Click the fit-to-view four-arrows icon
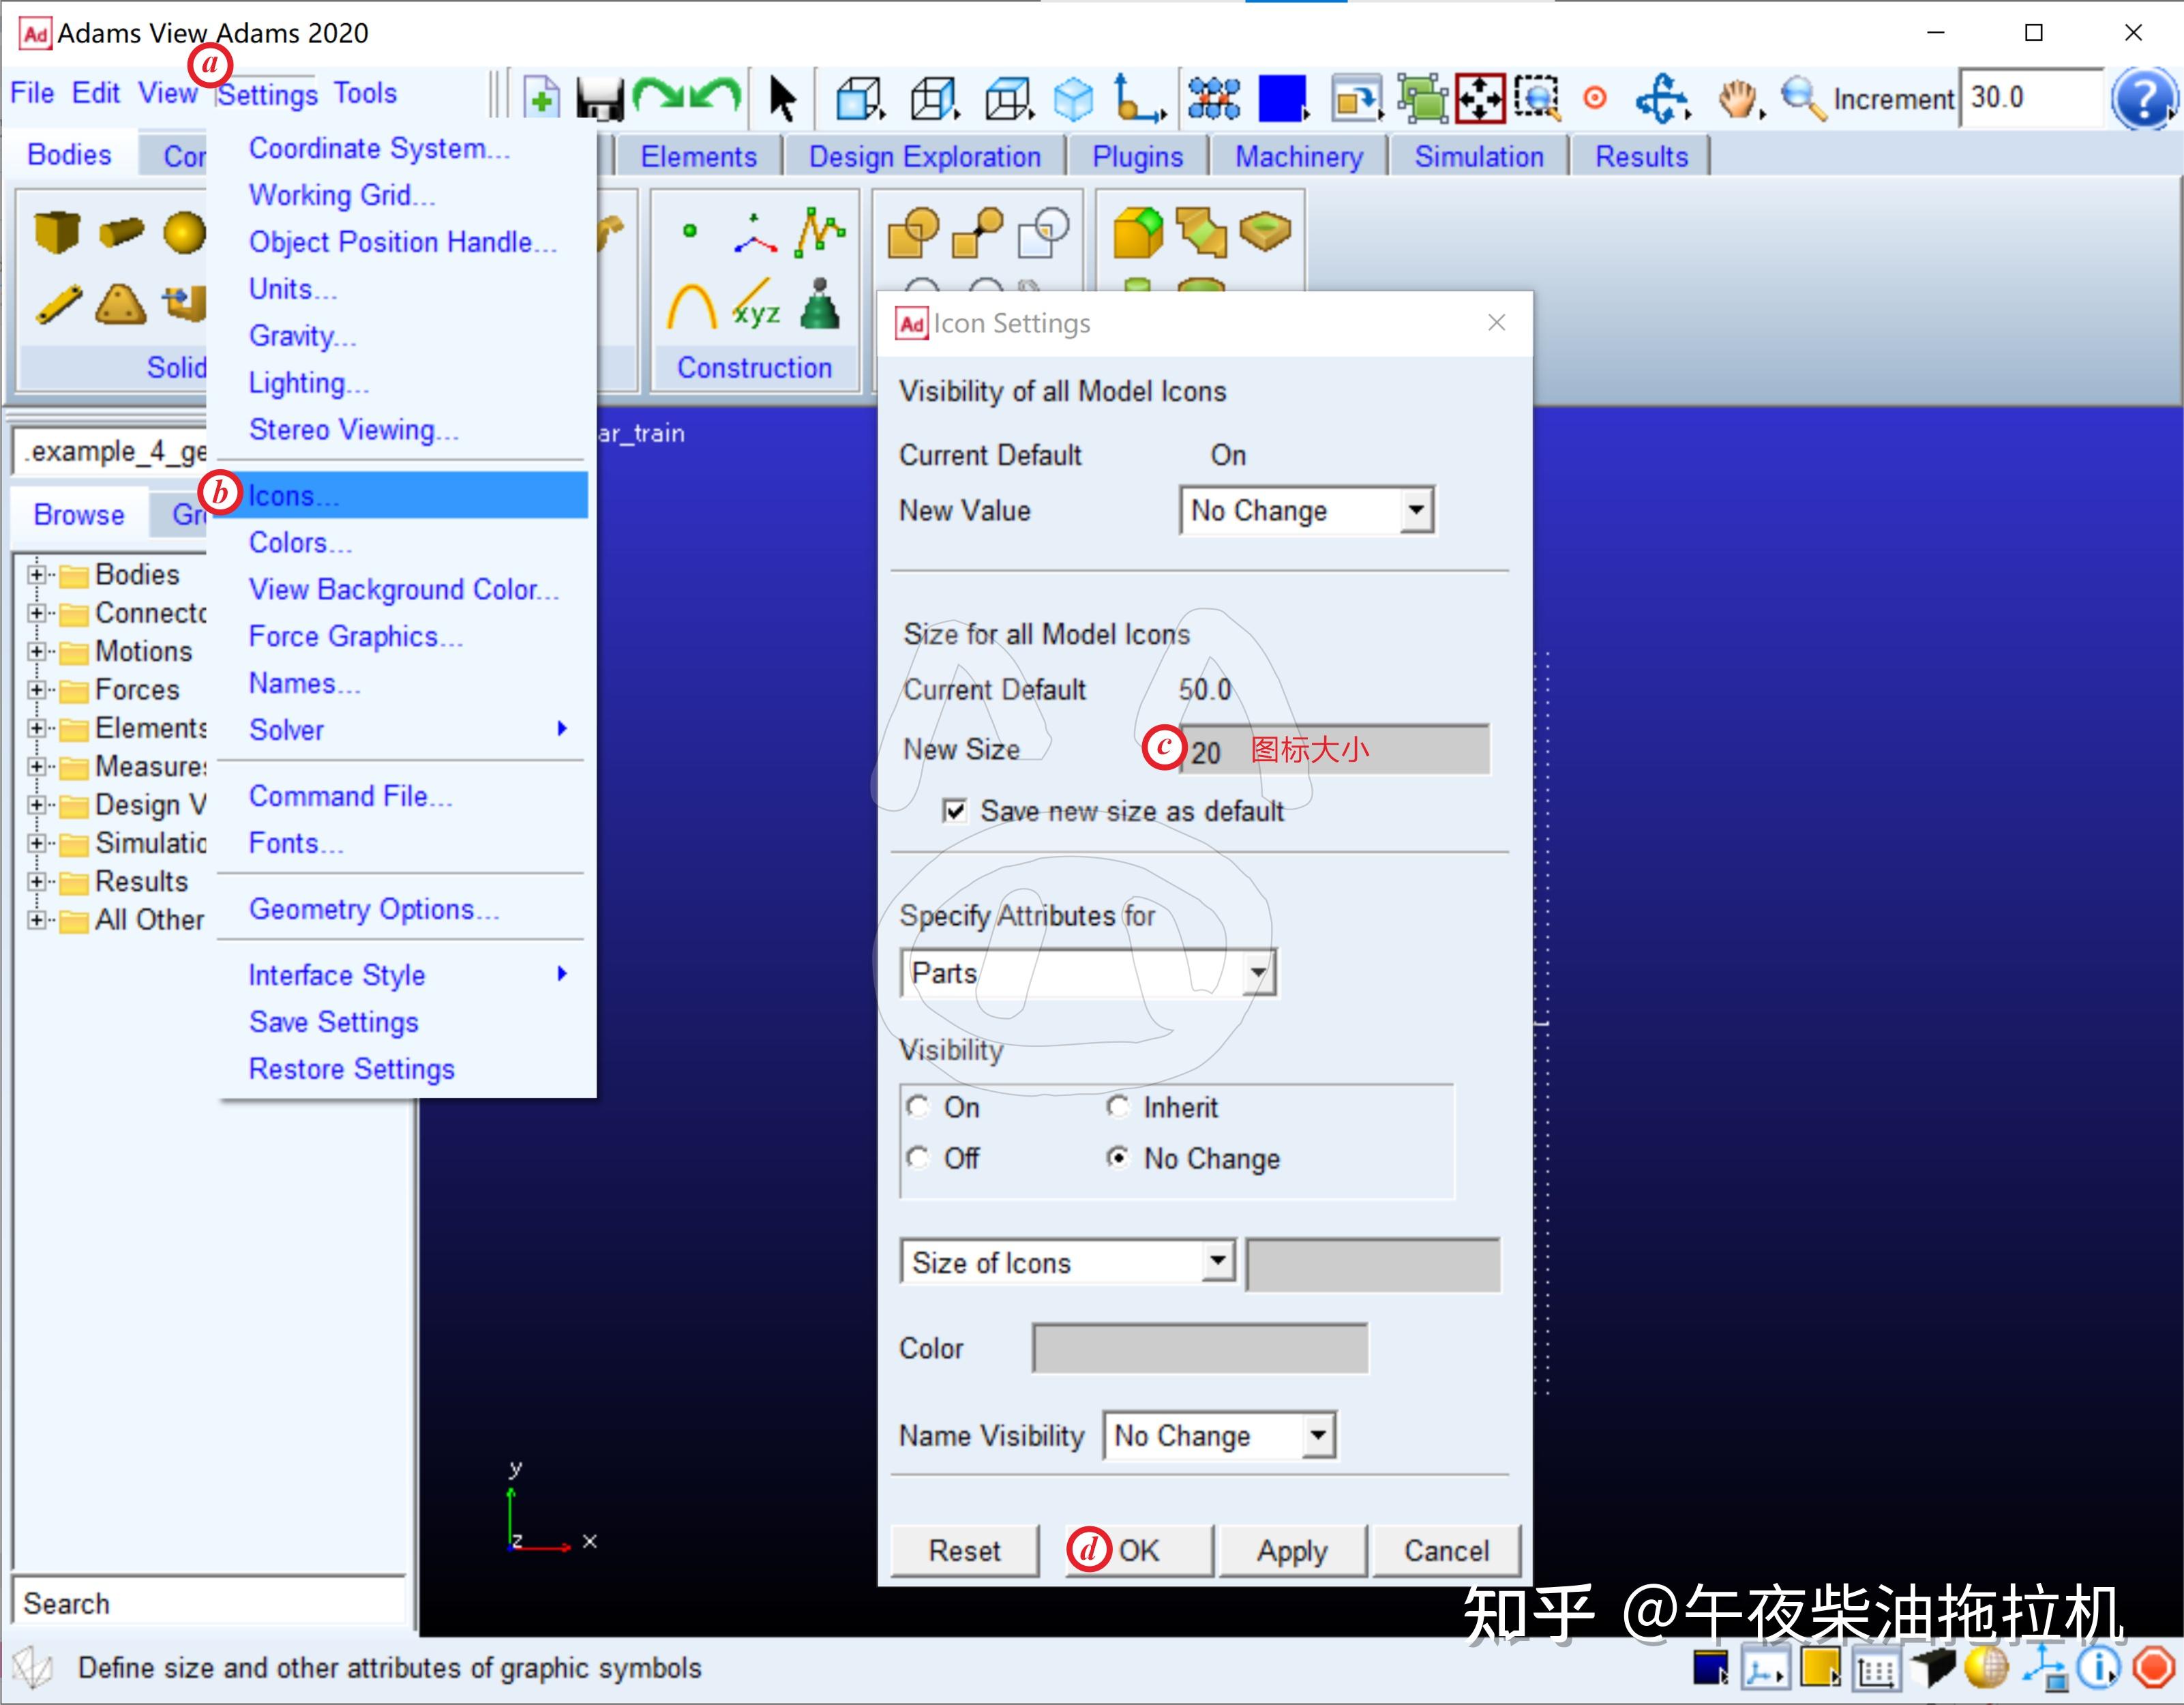Viewport: 2184px width, 1705px height. 1480,98
